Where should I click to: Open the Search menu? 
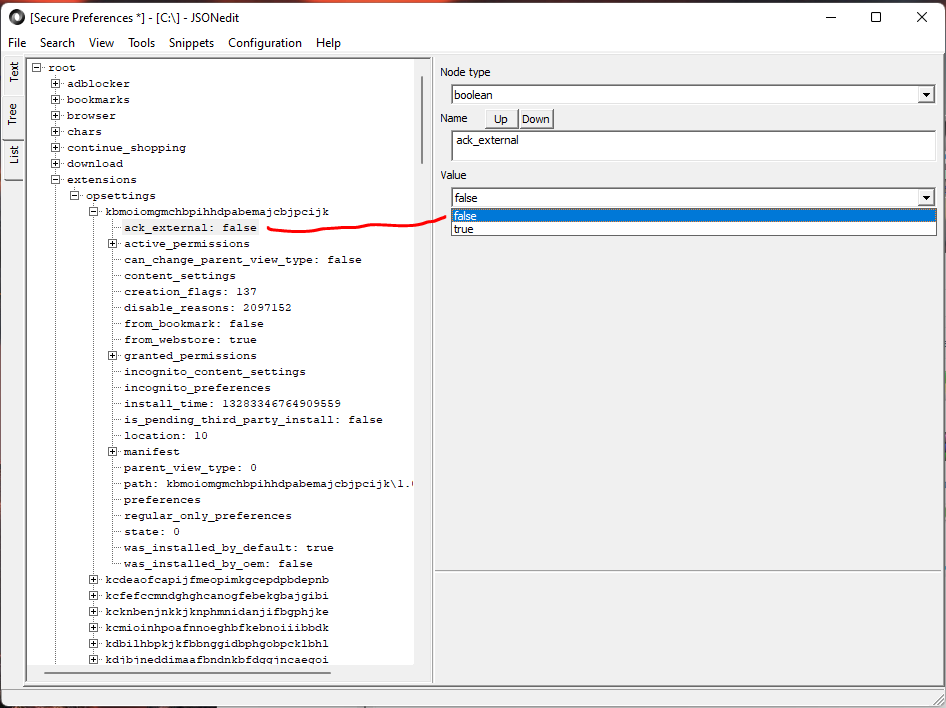(x=57, y=43)
